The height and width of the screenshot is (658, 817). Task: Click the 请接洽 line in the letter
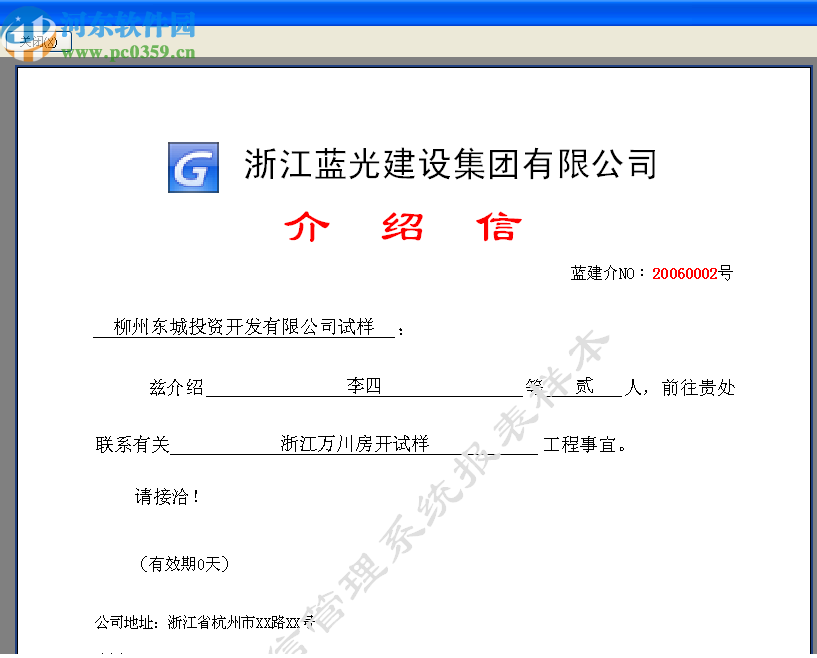[x=162, y=495]
